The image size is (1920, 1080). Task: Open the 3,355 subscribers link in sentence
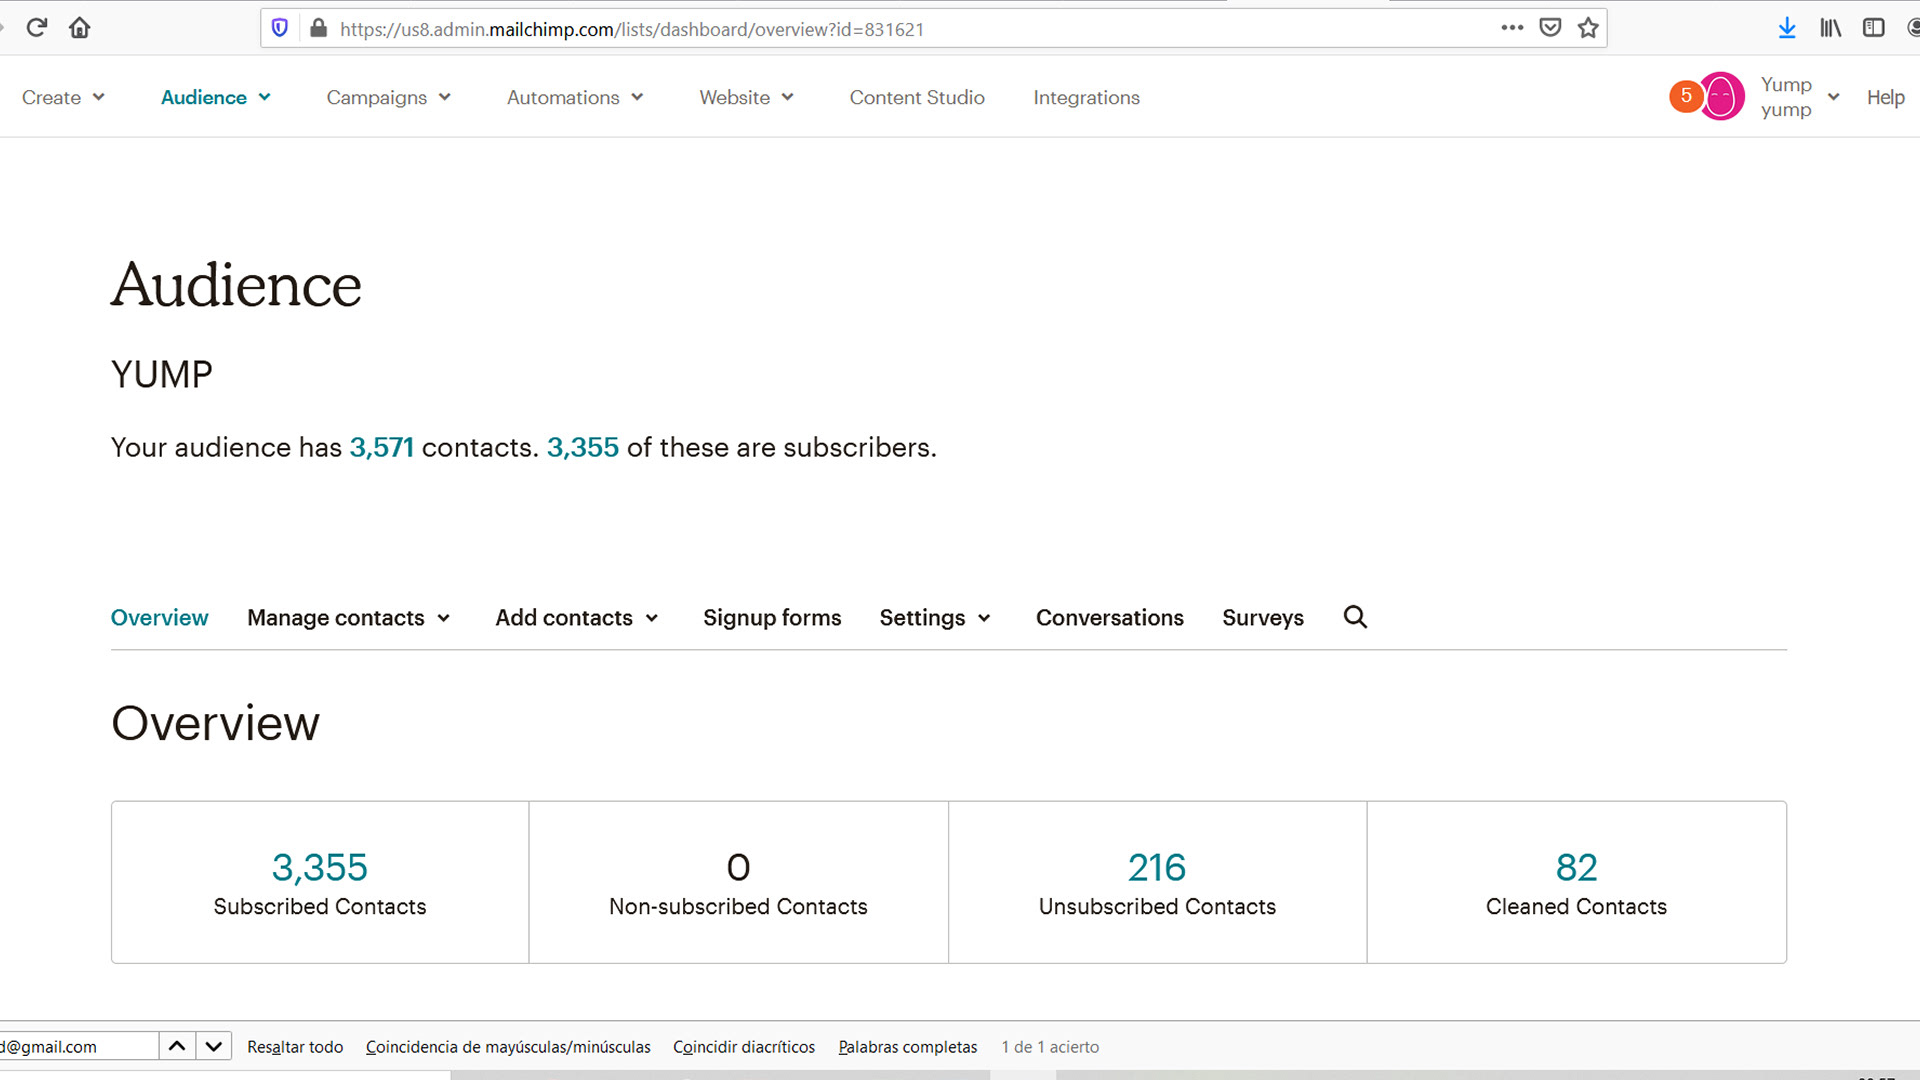click(583, 447)
